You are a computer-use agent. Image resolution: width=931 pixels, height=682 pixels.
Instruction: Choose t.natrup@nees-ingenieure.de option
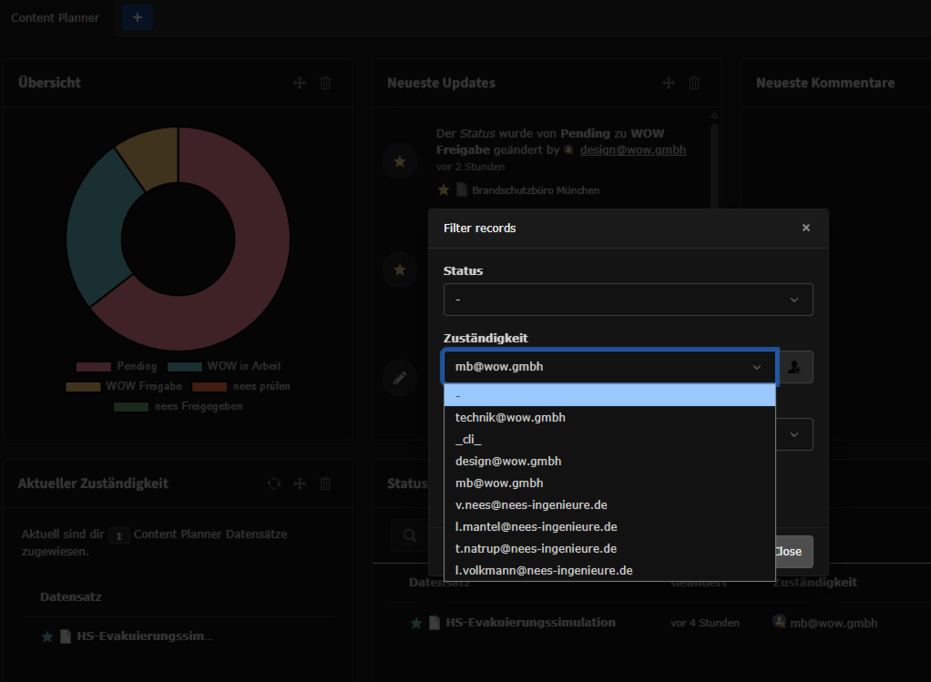point(610,549)
